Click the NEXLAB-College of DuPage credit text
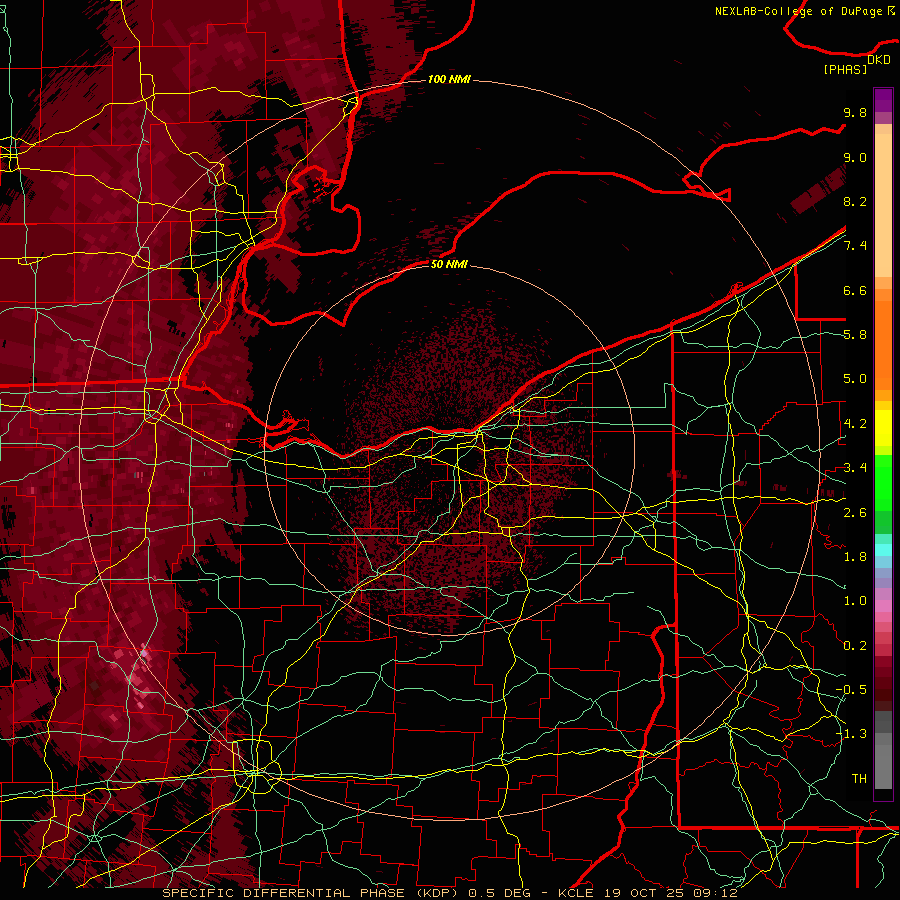The width and height of the screenshot is (900, 900). (801, 11)
